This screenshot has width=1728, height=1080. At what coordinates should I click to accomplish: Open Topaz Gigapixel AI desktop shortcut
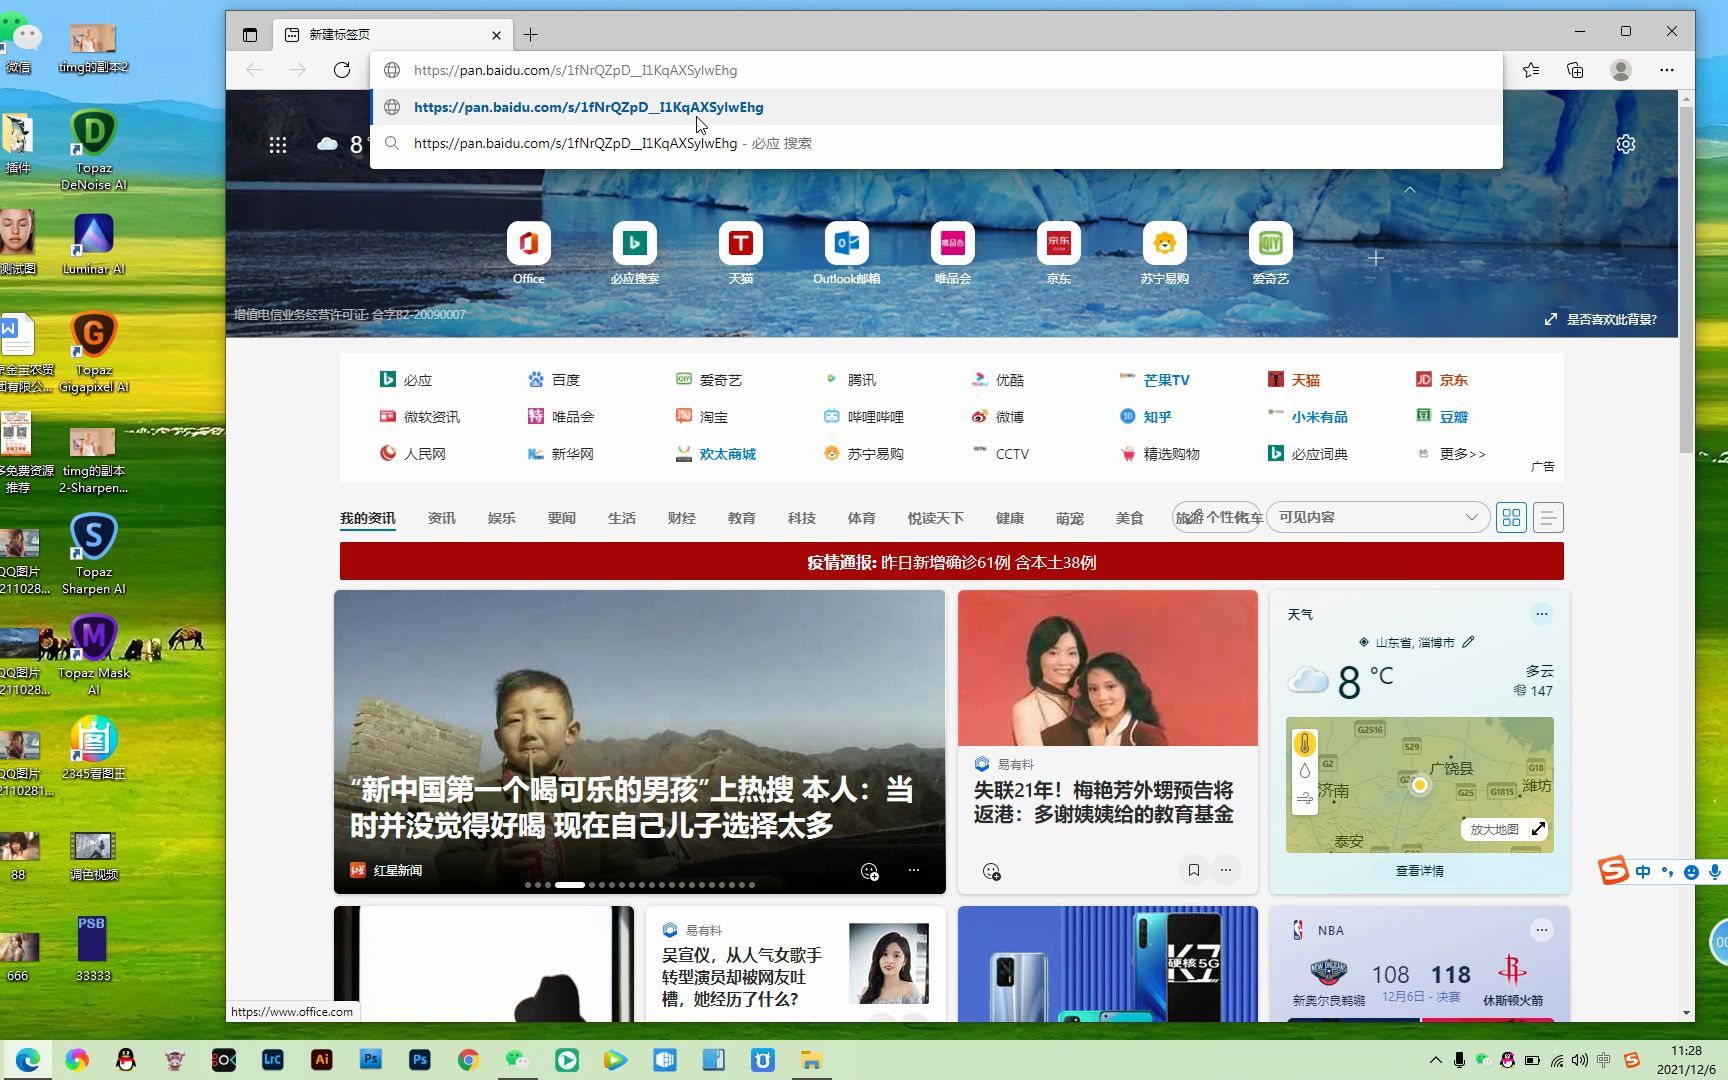point(93,353)
